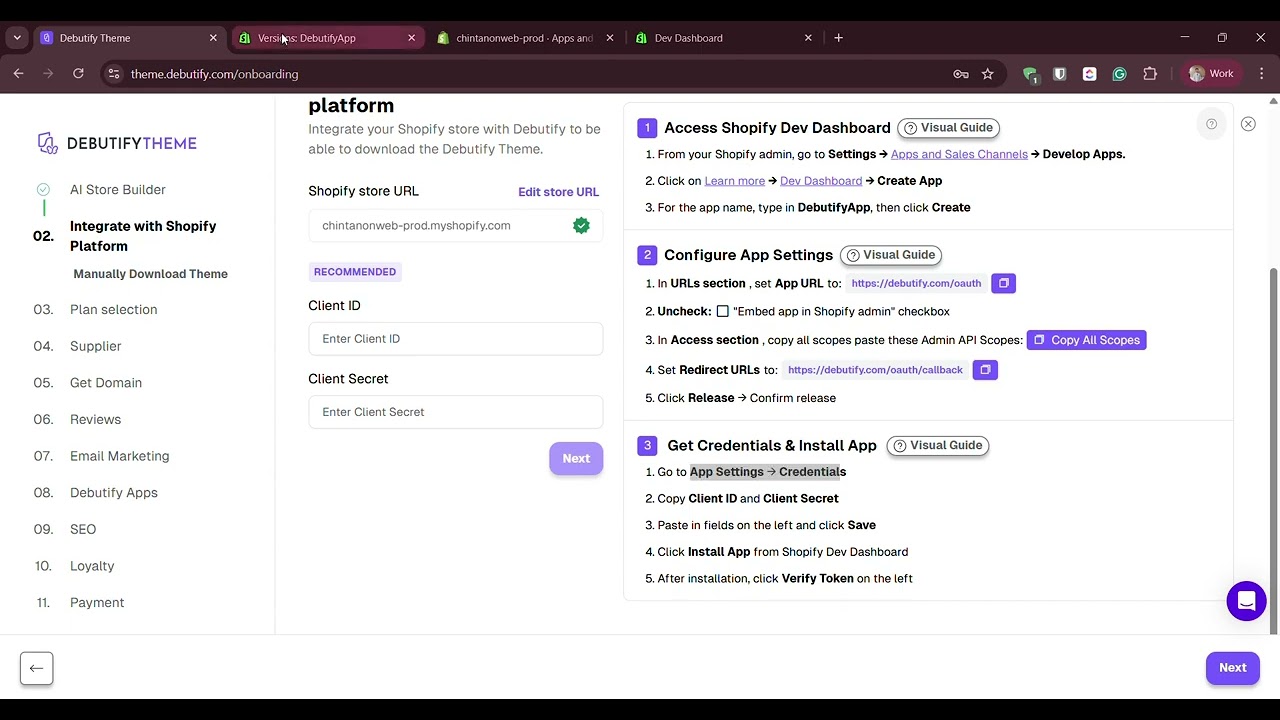This screenshot has height=720, width=1280.
Task: Switch to the chintanonweb-prod Apps tab
Action: 526,38
